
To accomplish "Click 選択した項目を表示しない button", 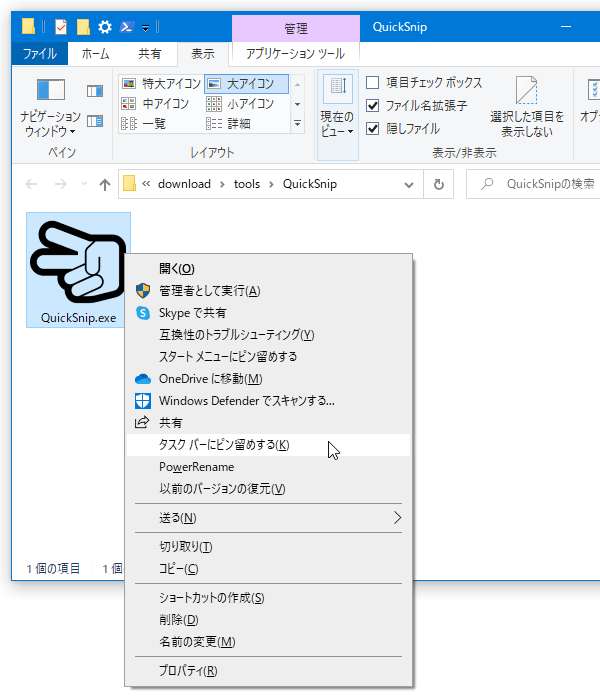I will pyautogui.click(x=527, y=107).
